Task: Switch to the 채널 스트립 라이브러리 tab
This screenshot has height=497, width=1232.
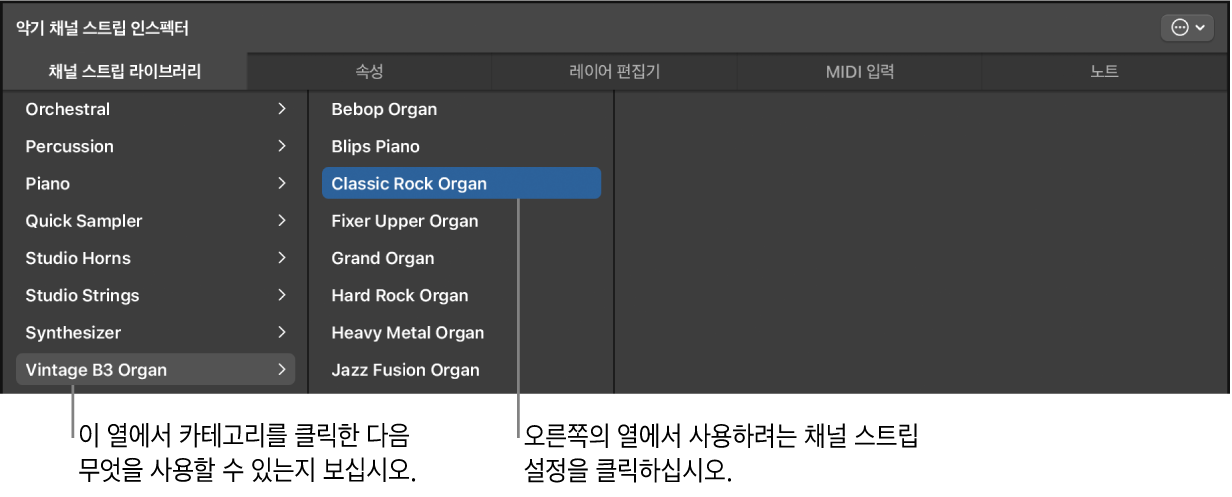Action: click(125, 72)
